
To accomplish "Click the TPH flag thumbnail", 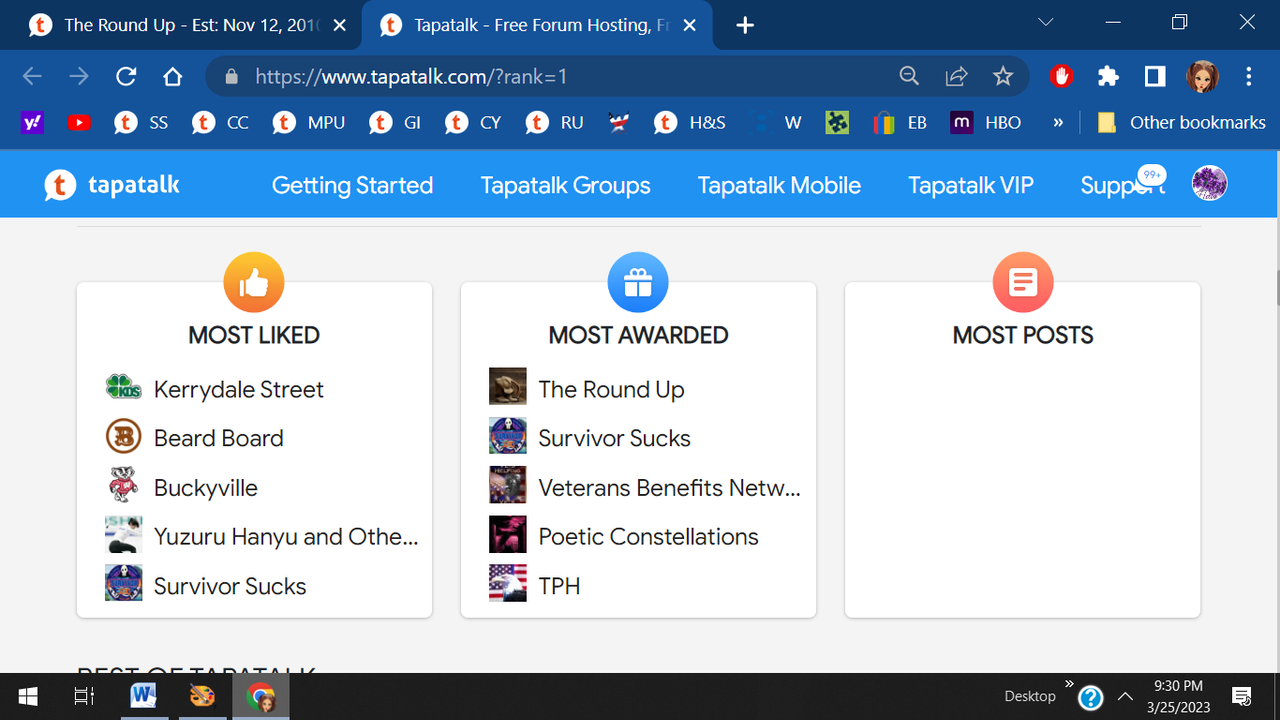I will [508, 583].
